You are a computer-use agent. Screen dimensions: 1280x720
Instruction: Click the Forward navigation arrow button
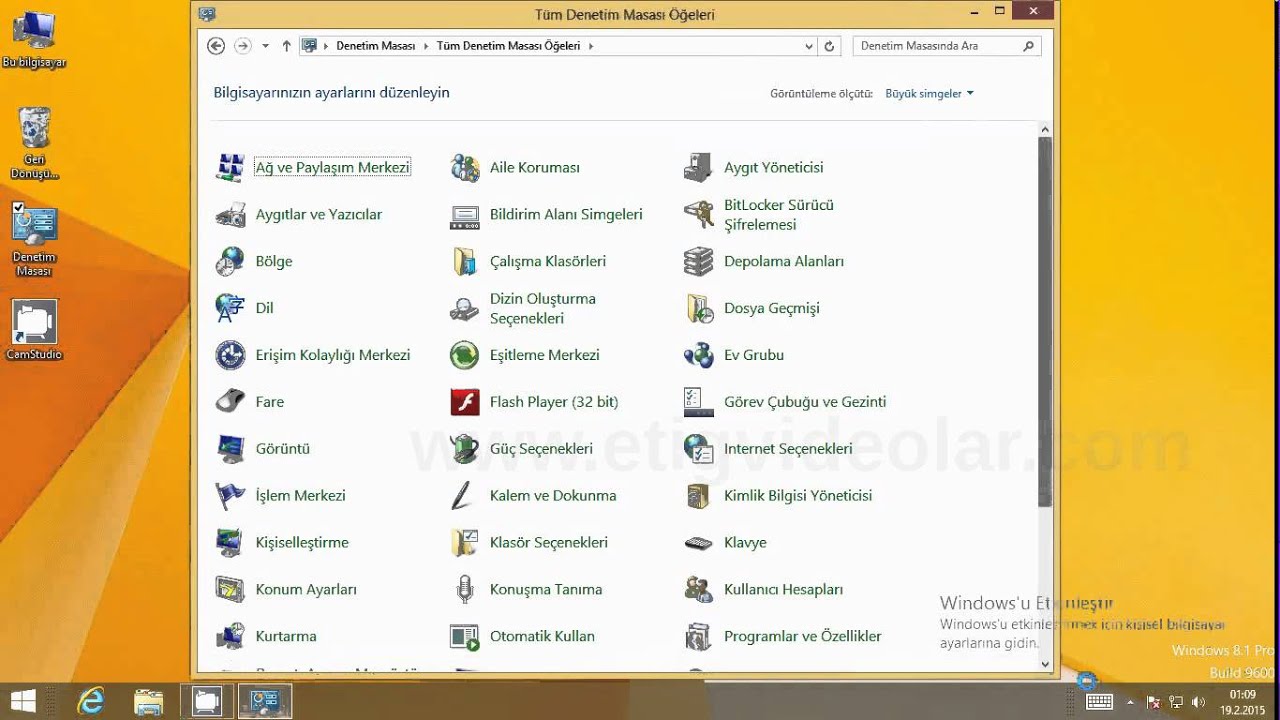tap(243, 46)
